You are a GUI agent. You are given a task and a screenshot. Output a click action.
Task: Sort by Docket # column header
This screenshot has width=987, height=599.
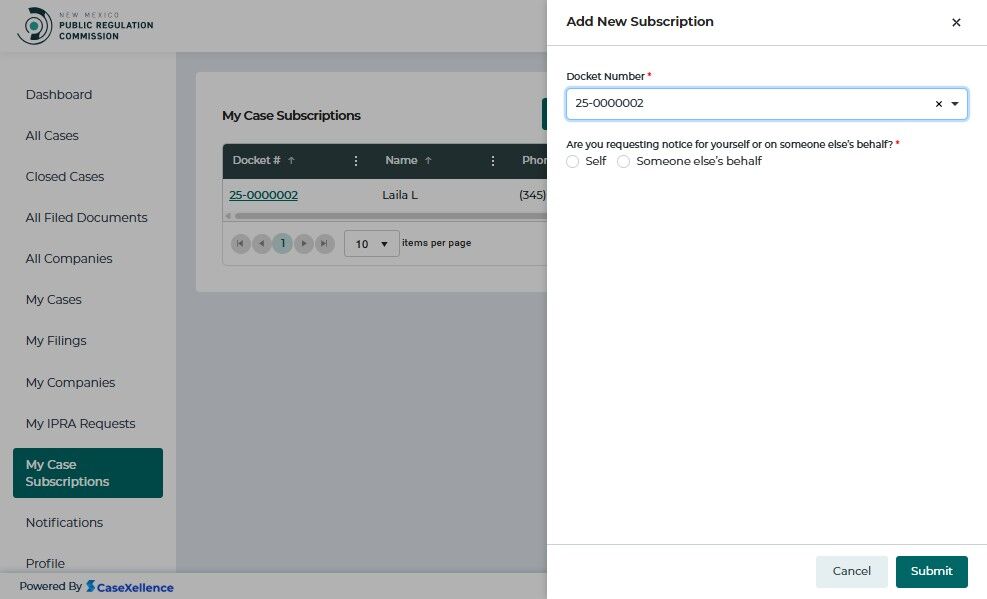pos(256,160)
